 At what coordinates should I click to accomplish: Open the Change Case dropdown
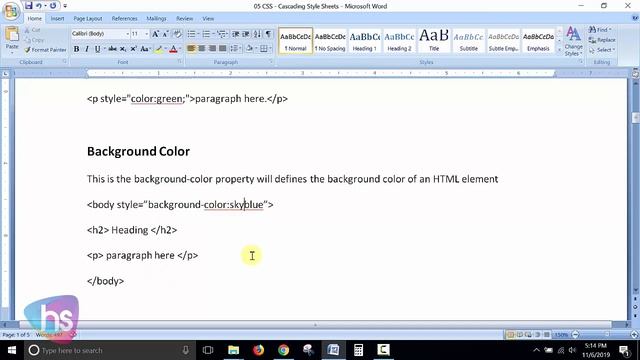pos(145,49)
